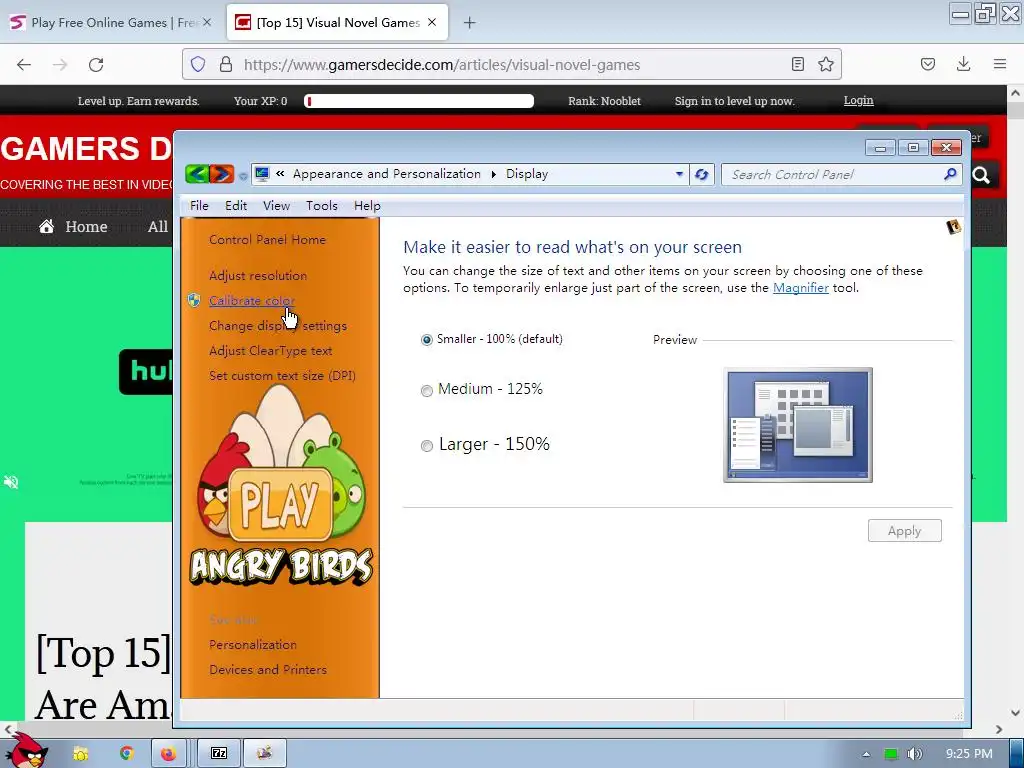Open Personalization under See also
This screenshot has height=768, width=1024.
coord(253,645)
